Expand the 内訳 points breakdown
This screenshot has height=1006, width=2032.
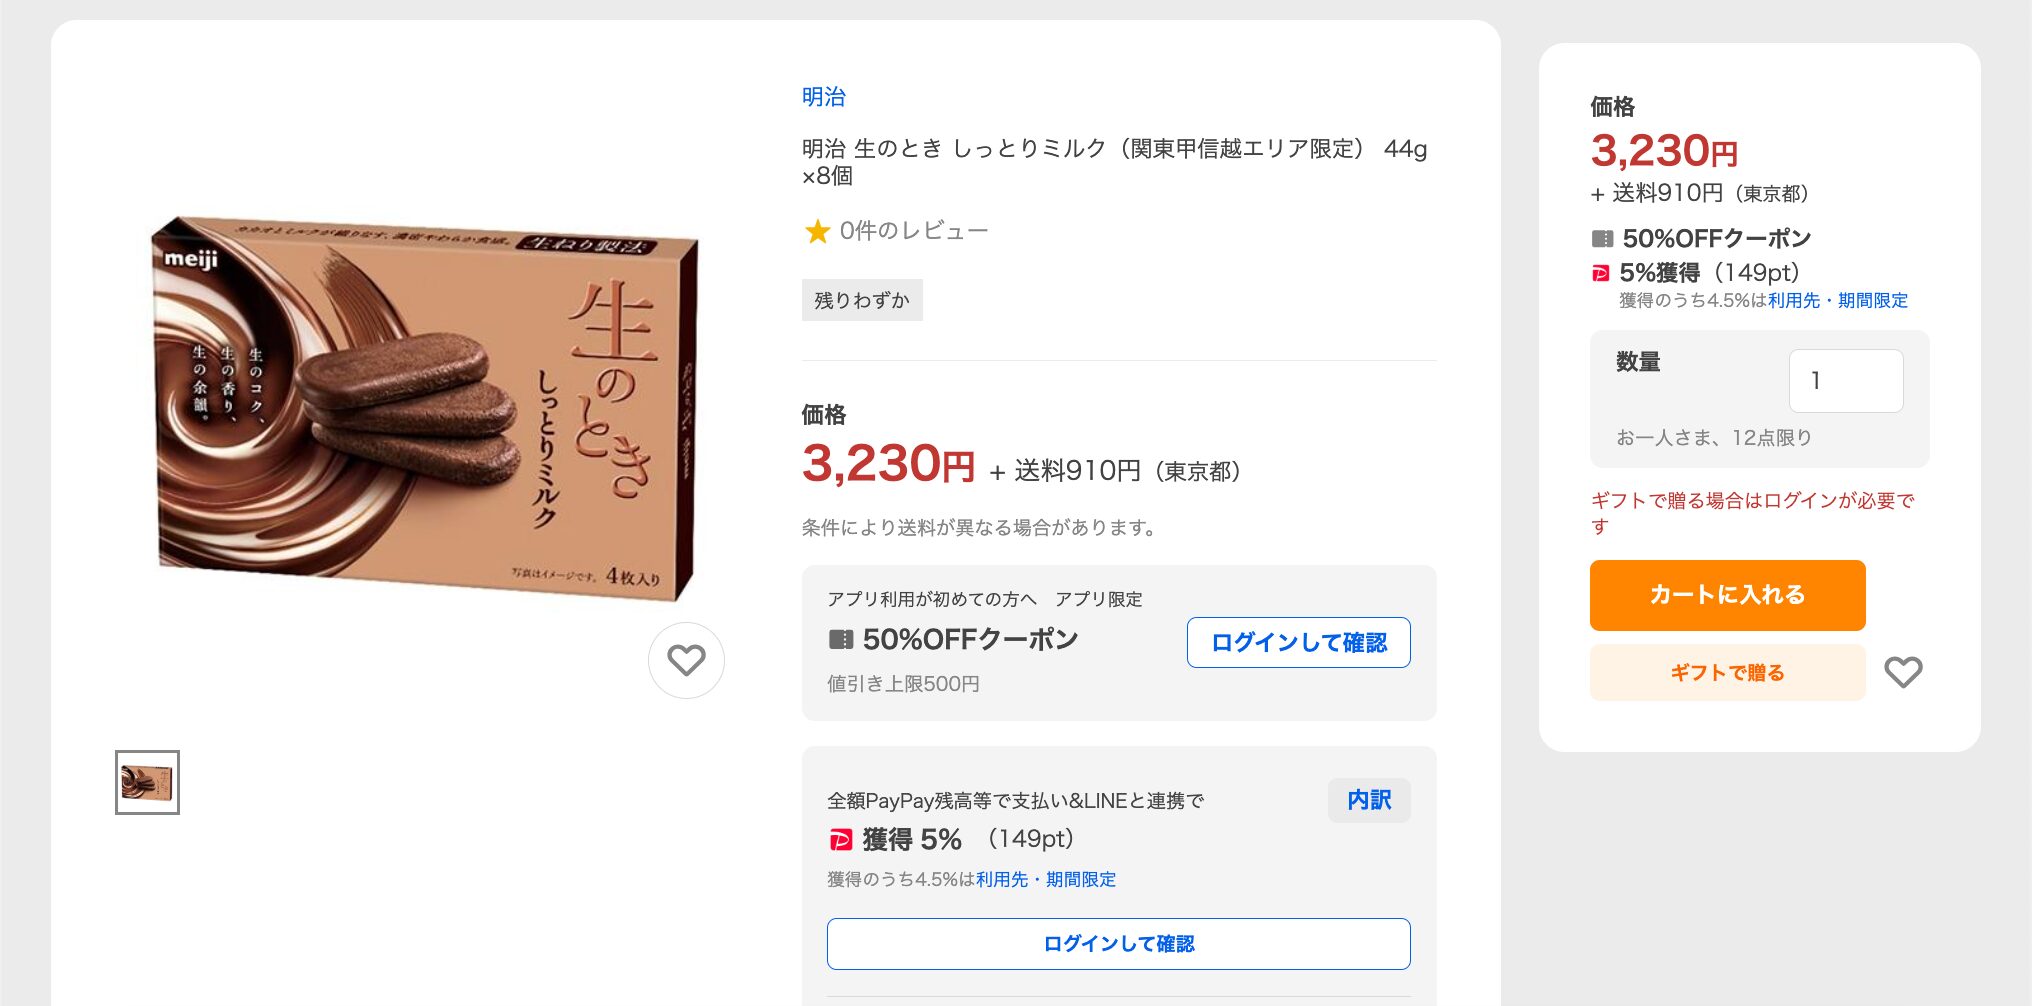[x=1369, y=800]
